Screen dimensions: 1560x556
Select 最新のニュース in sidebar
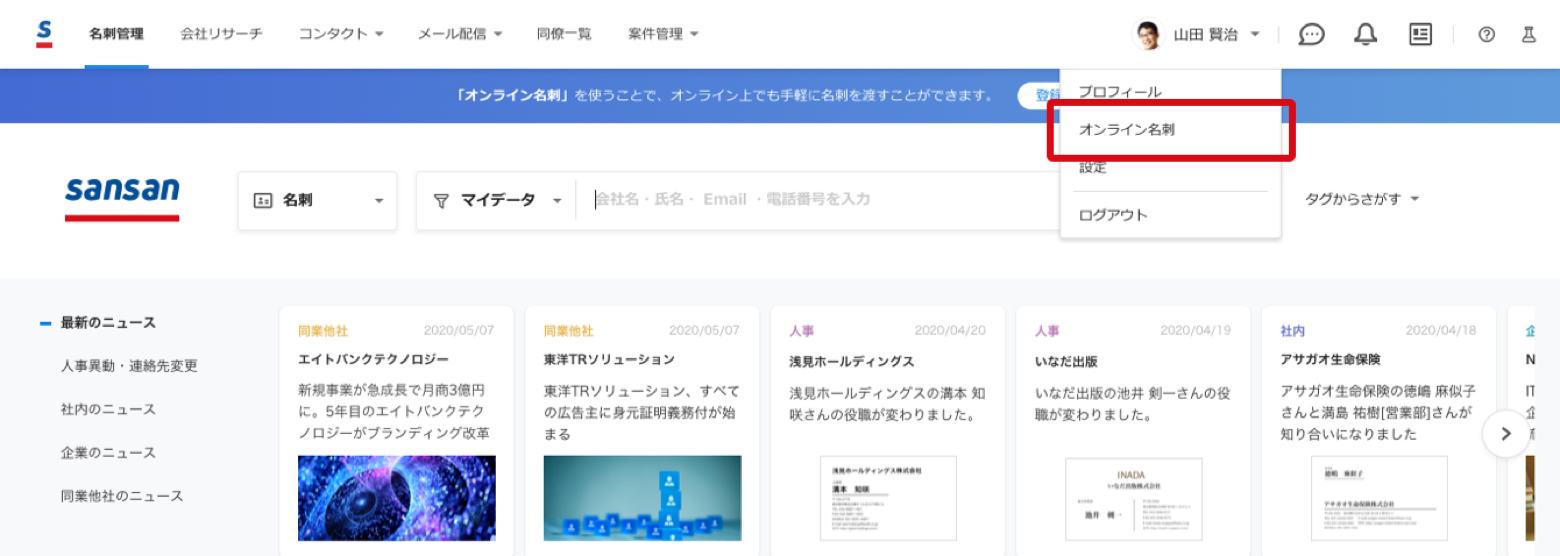[x=108, y=323]
